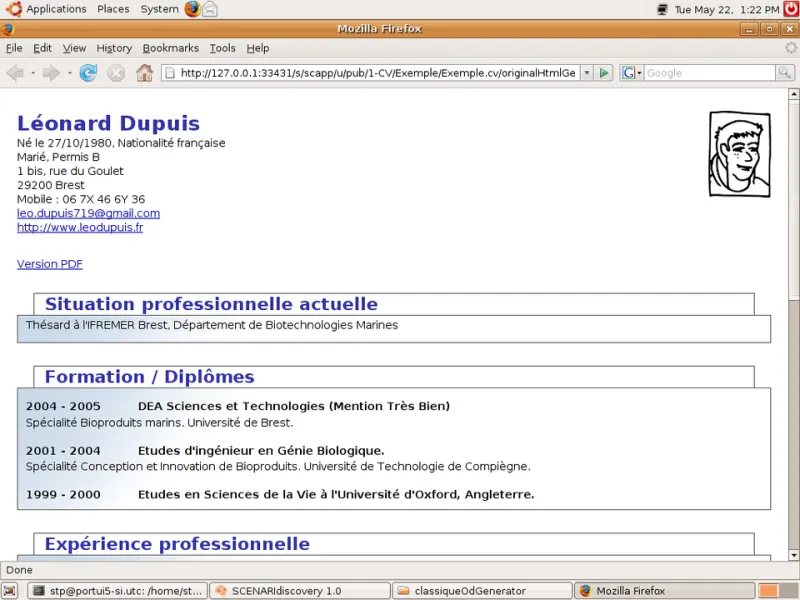Click the red power shutdown icon

pyautogui.click(x=791, y=9)
